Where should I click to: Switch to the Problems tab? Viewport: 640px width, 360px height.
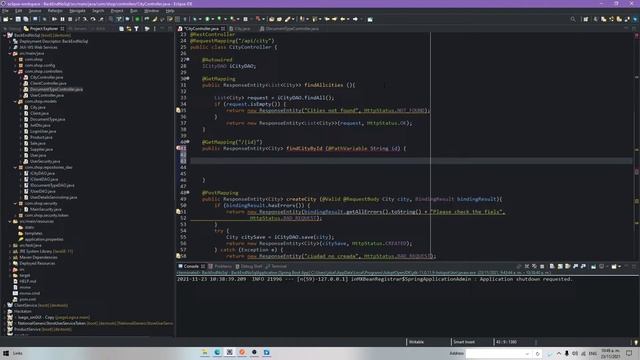coord(223,266)
